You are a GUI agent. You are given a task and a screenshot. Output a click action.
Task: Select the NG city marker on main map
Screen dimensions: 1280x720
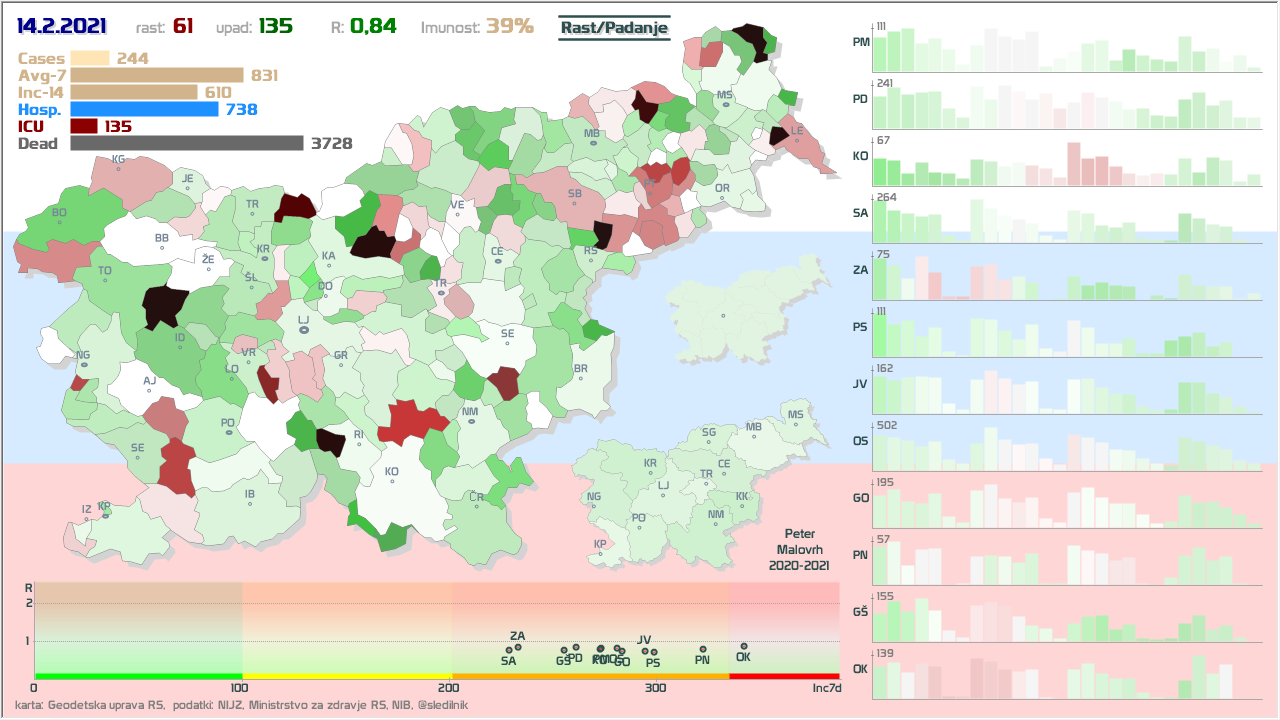click(x=83, y=364)
